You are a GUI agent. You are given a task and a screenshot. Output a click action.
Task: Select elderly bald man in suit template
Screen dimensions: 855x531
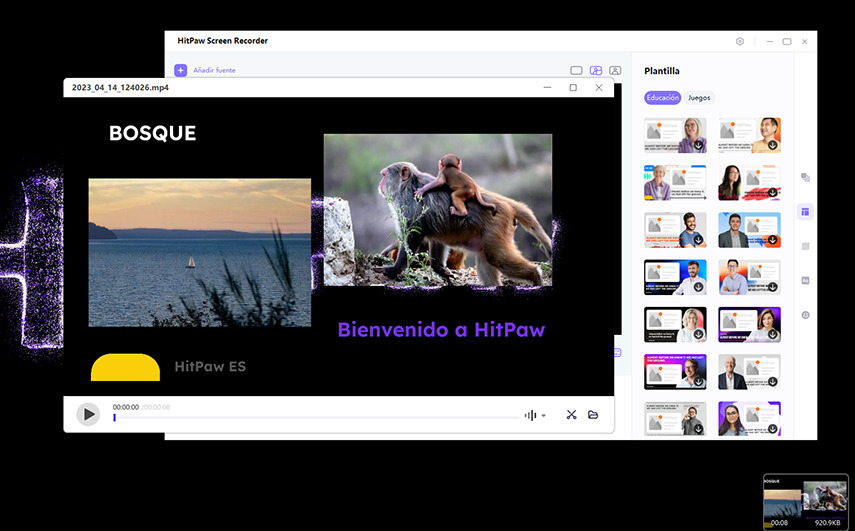(749, 372)
